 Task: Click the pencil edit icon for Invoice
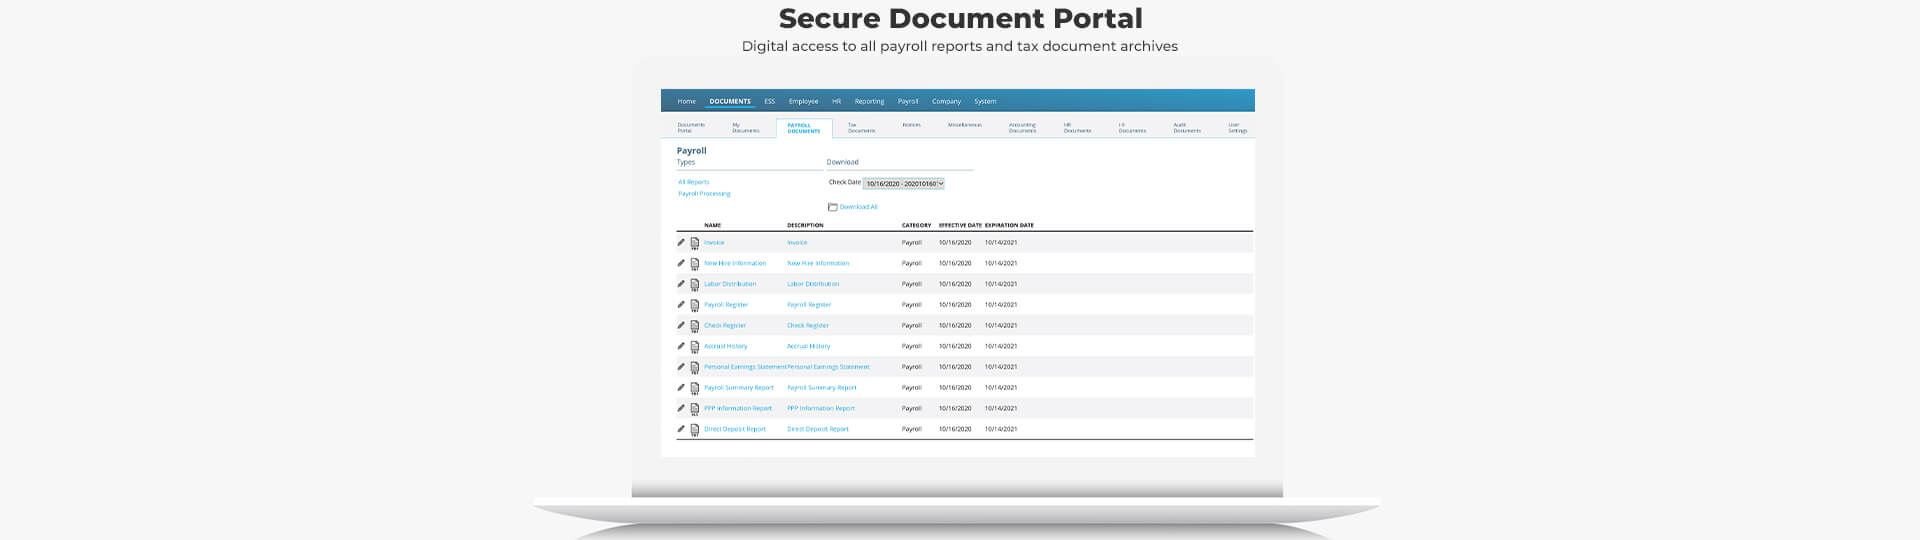[681, 242]
